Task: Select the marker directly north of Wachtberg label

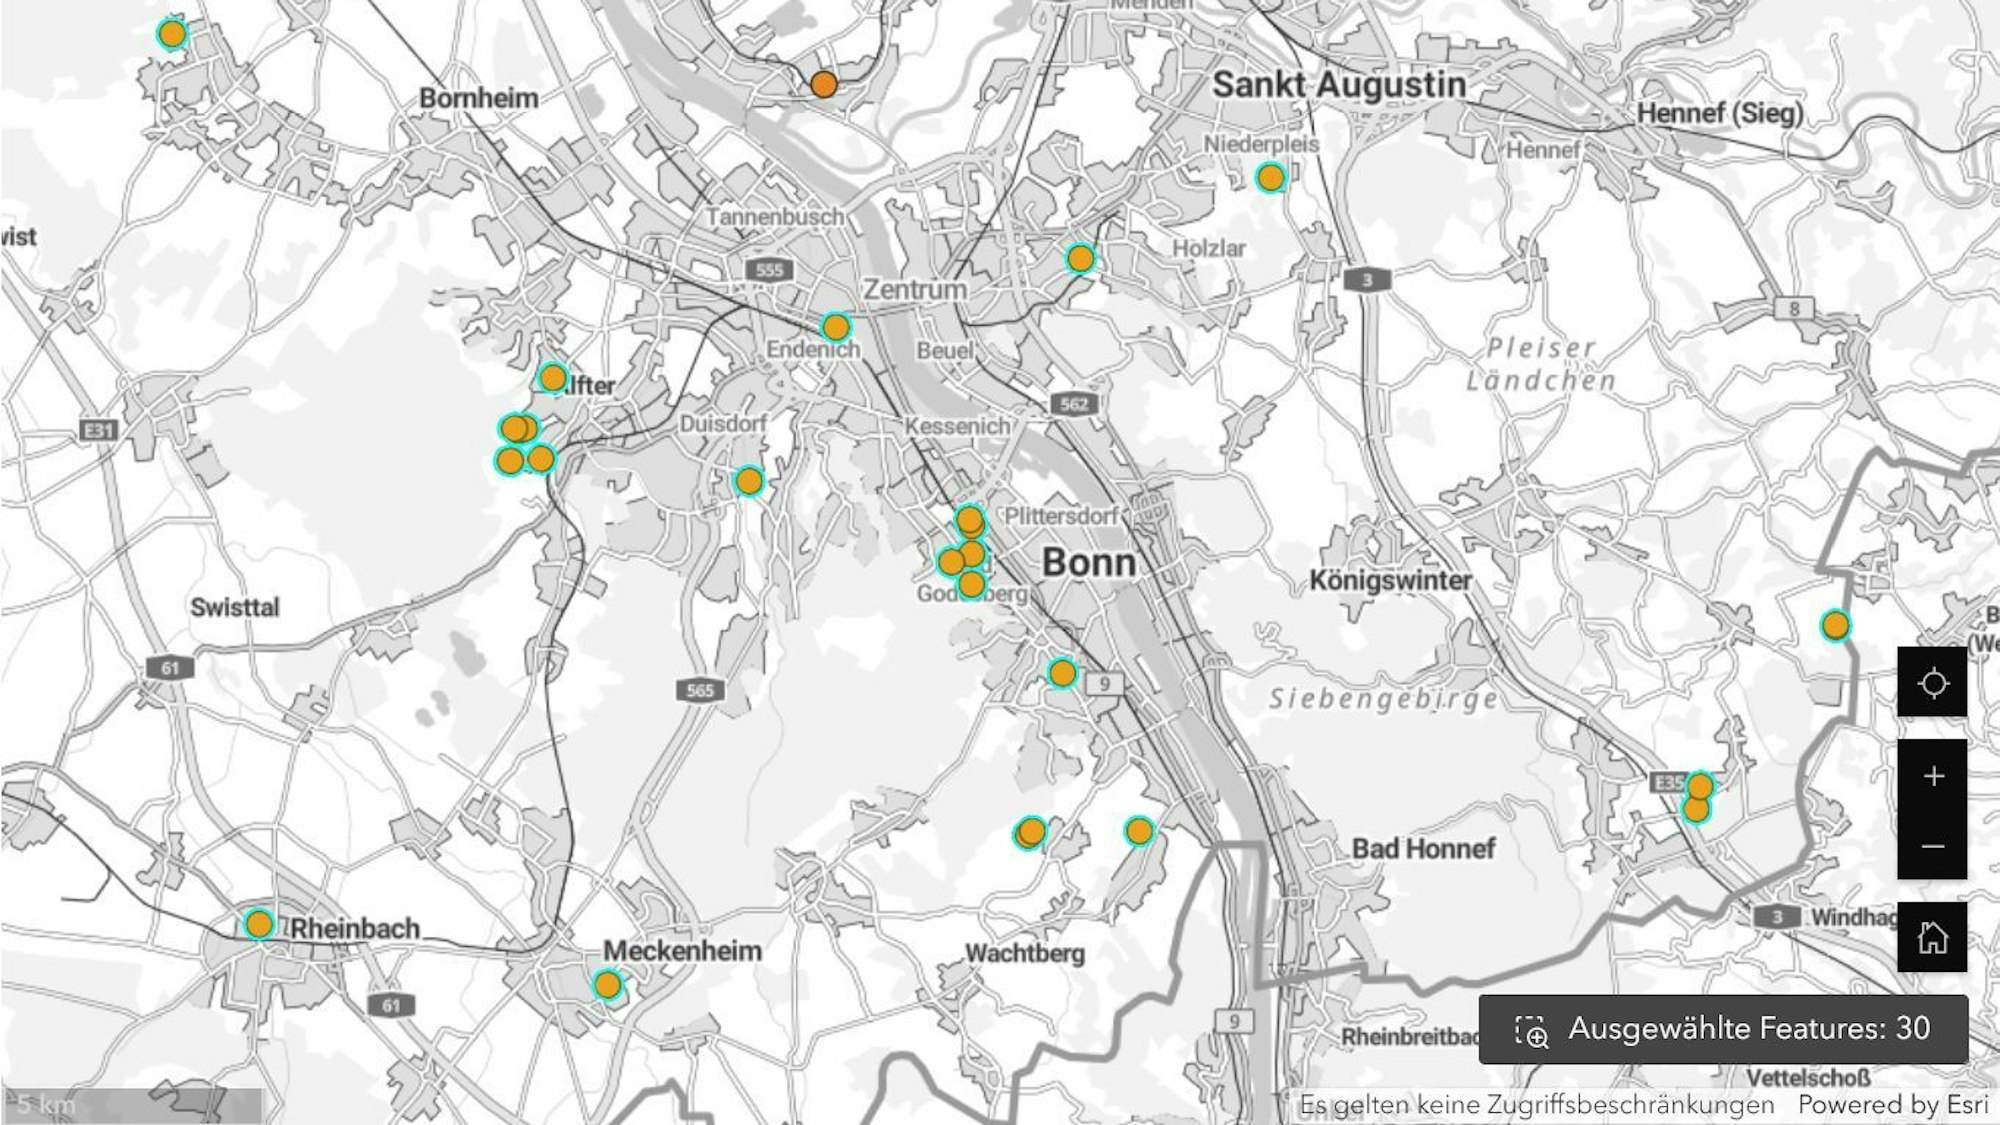Action: tap(1031, 832)
